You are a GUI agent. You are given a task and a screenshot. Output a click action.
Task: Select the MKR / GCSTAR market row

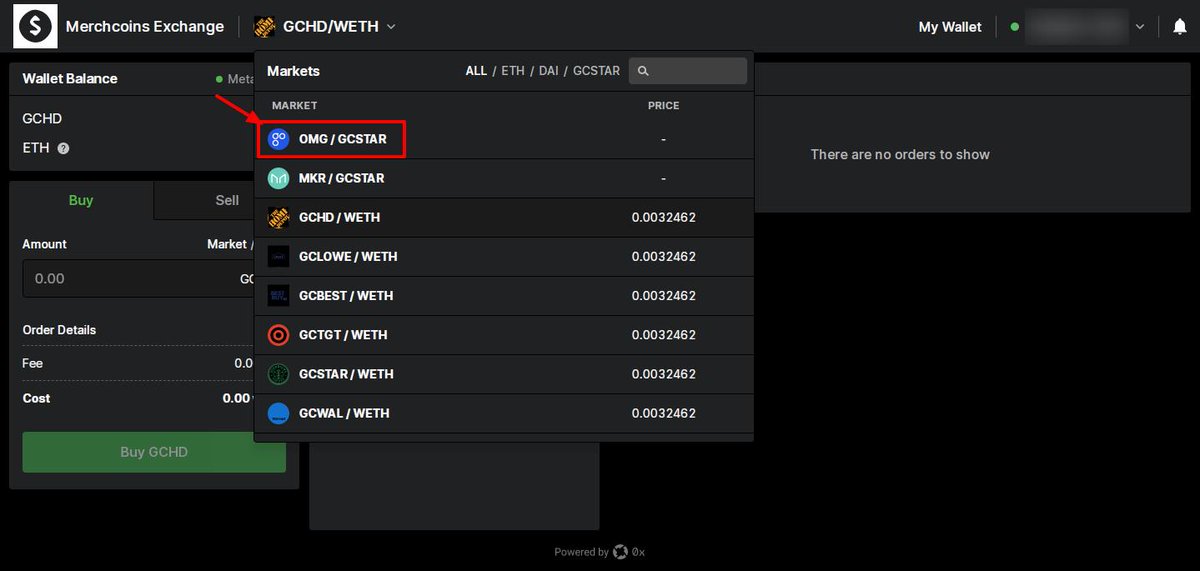coord(504,178)
